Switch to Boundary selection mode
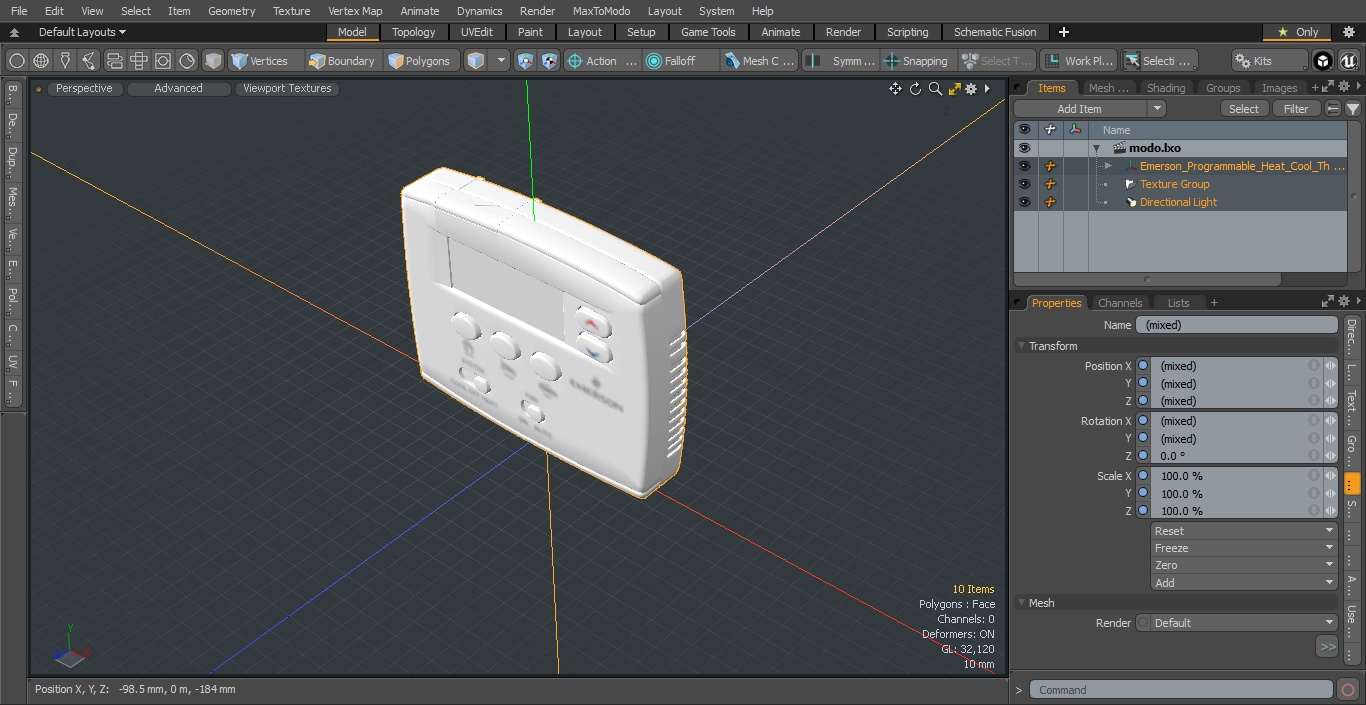Image resolution: width=1366 pixels, height=705 pixels. click(343, 61)
